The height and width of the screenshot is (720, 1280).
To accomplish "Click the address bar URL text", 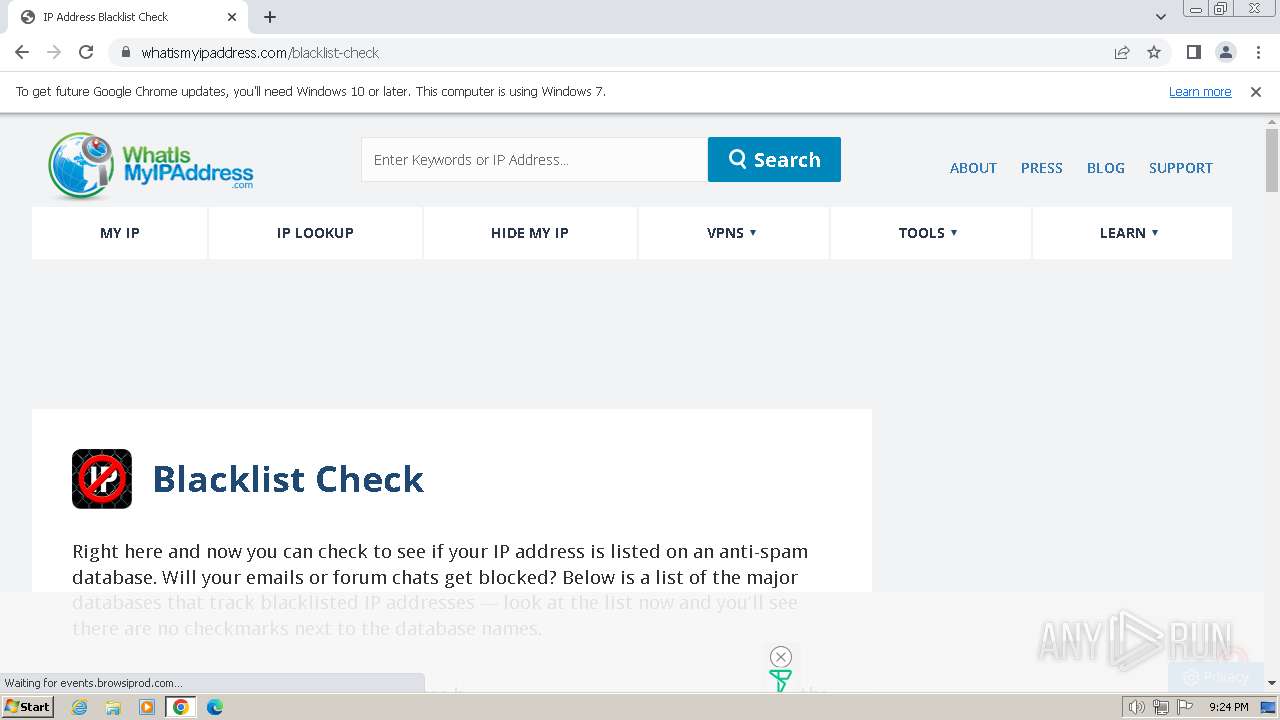I will [260, 53].
